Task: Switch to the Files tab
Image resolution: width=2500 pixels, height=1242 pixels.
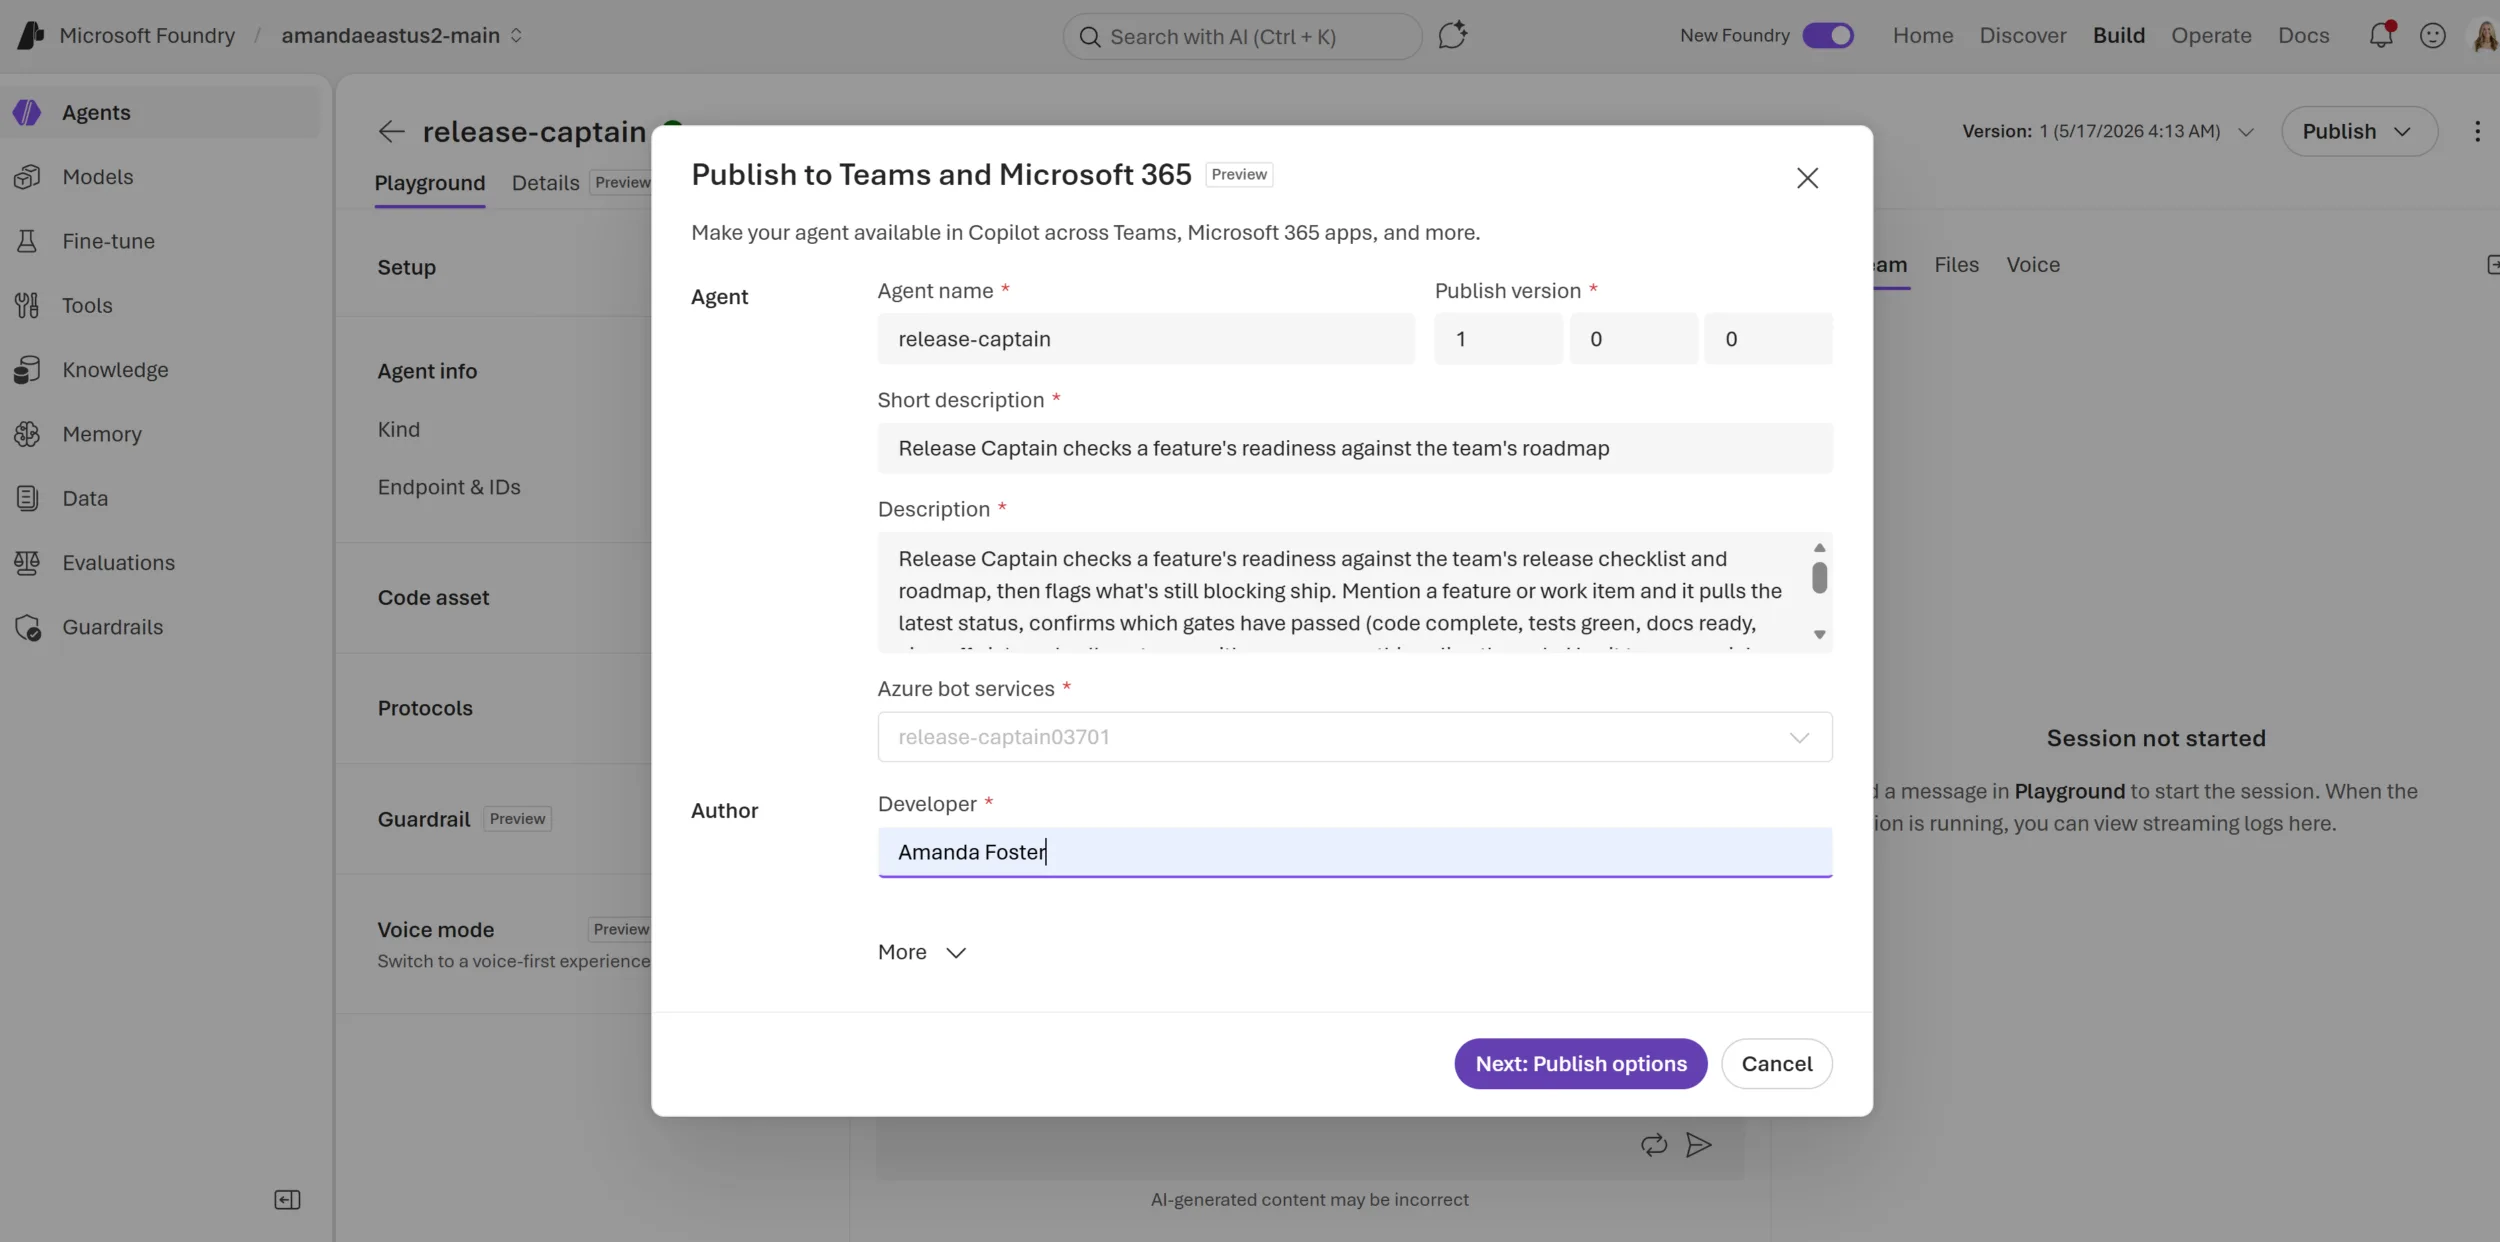Action: point(1956,265)
